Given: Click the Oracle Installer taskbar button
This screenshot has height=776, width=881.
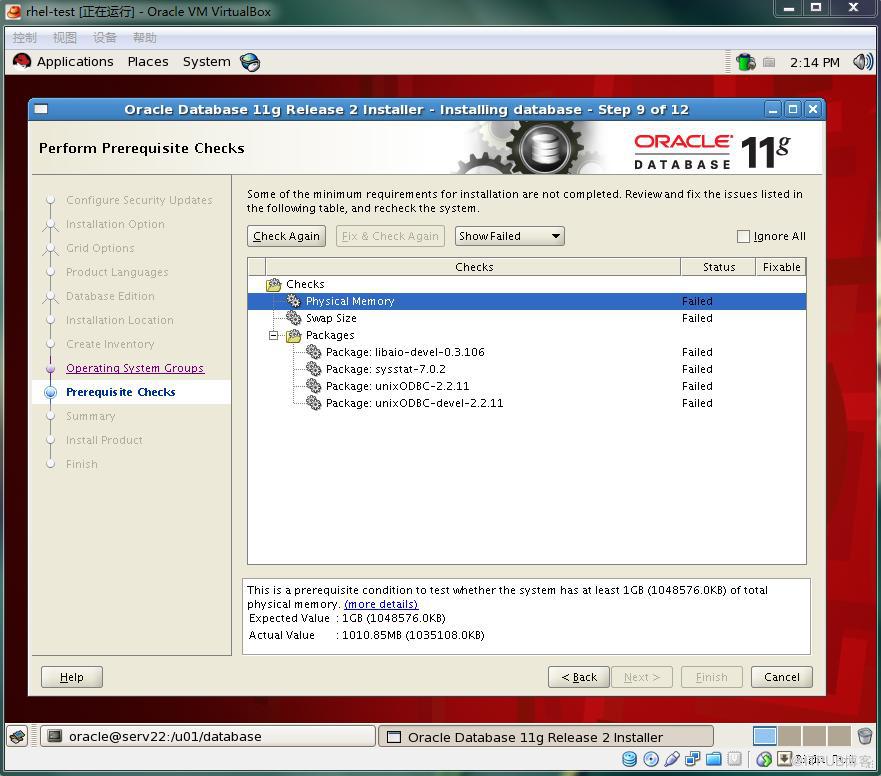Looking at the screenshot, I should [x=546, y=737].
